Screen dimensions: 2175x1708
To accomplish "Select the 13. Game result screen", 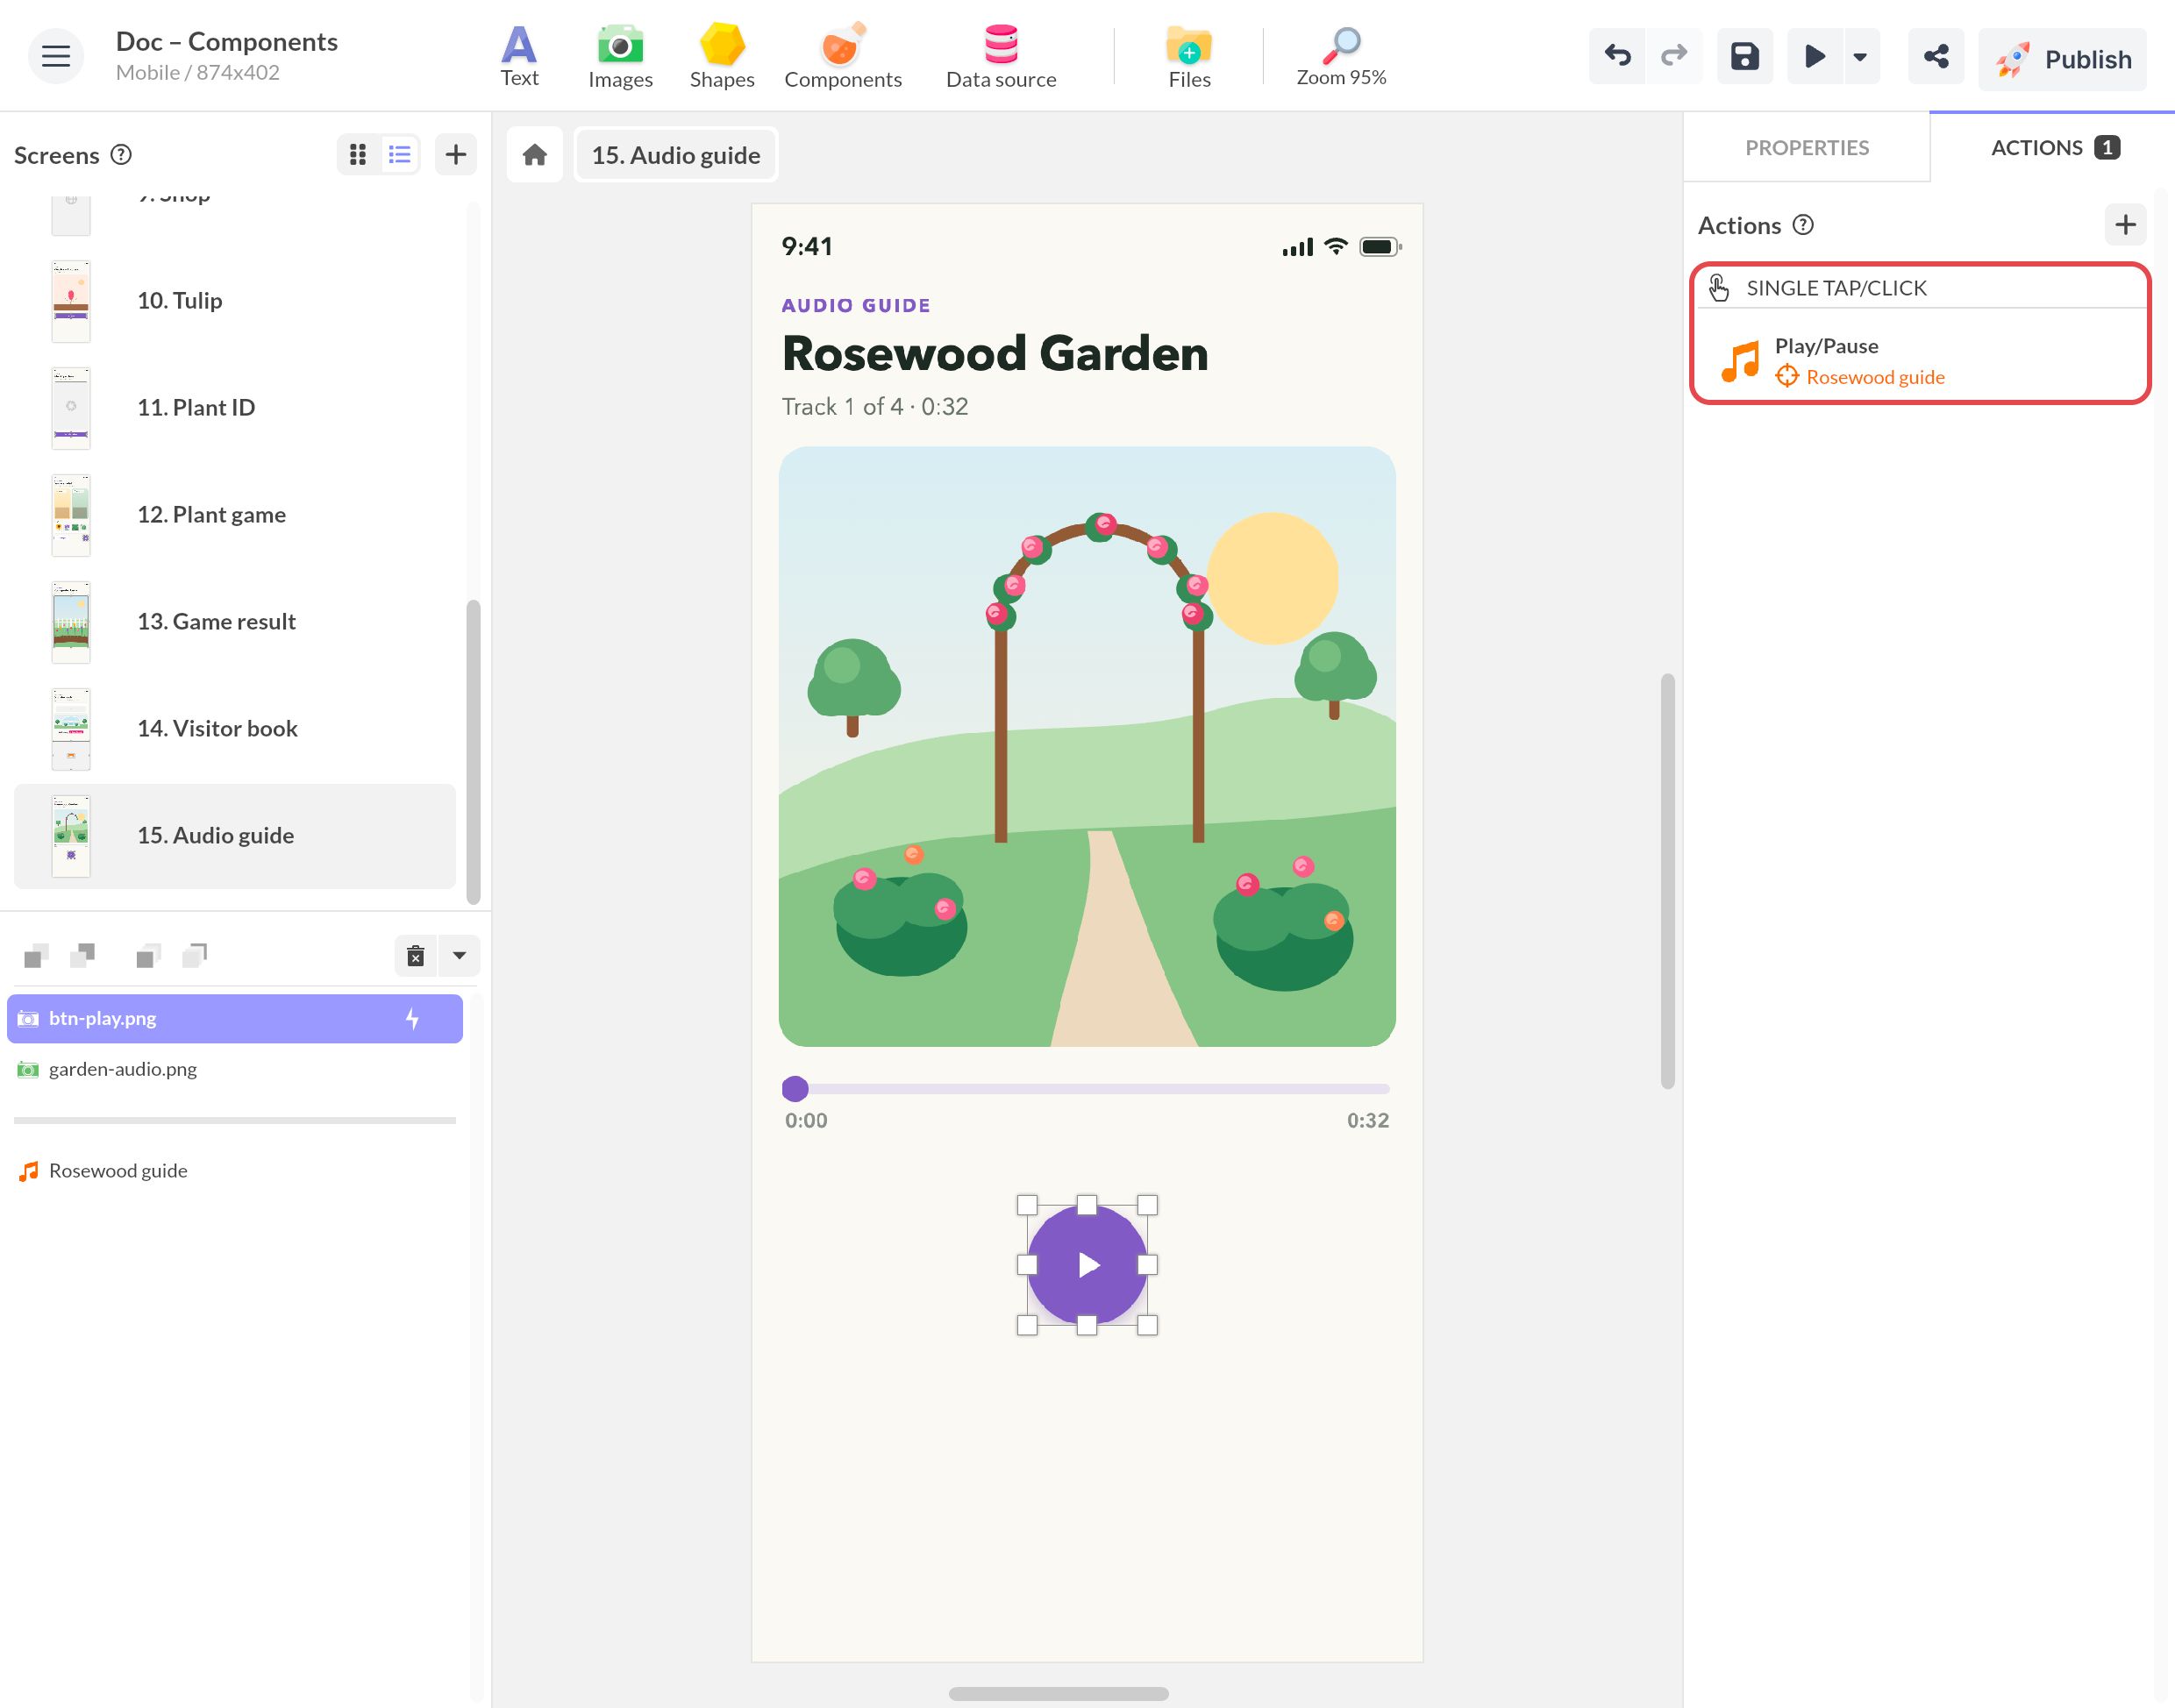I will coord(235,622).
